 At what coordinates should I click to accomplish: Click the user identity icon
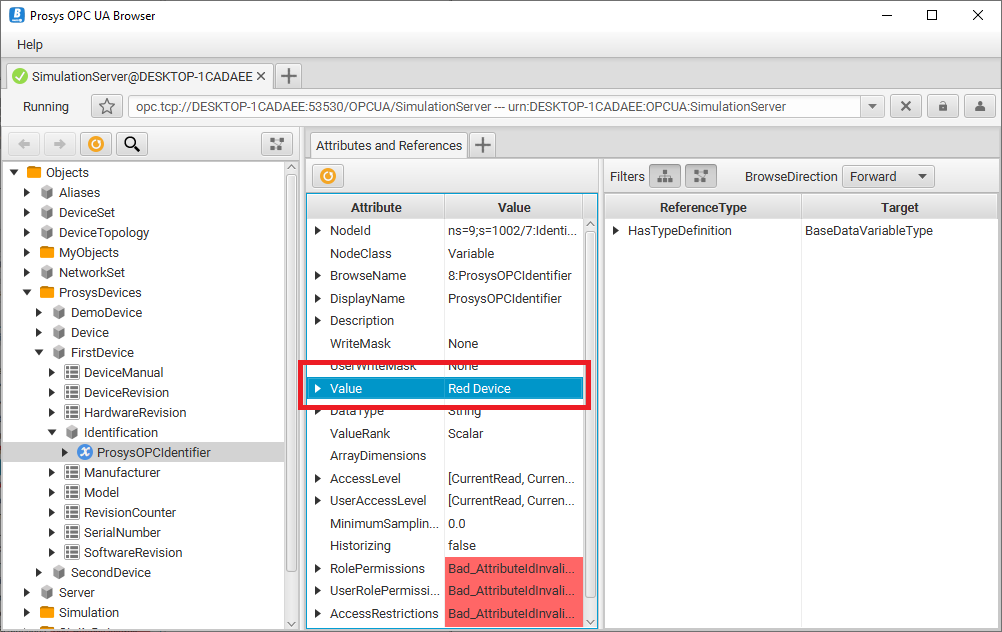[x=980, y=107]
